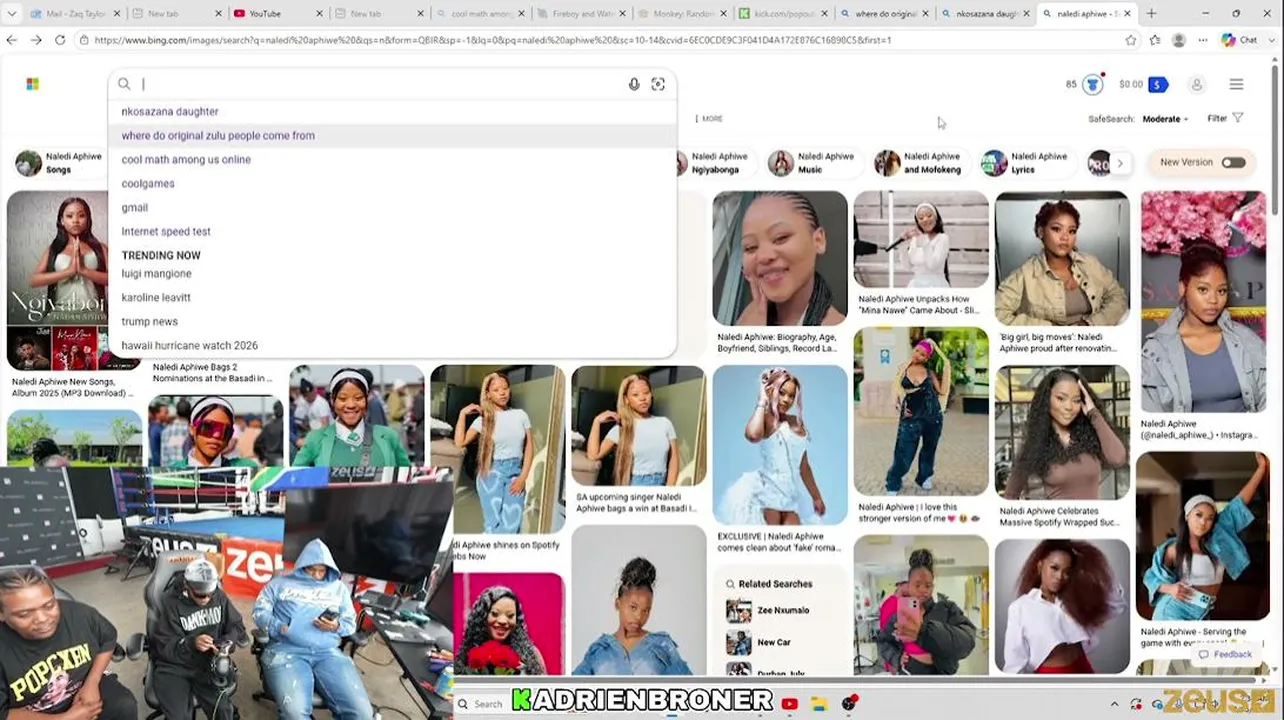Open the Copilot Chat button
This screenshot has width=1284, height=720.
coord(1240,40)
